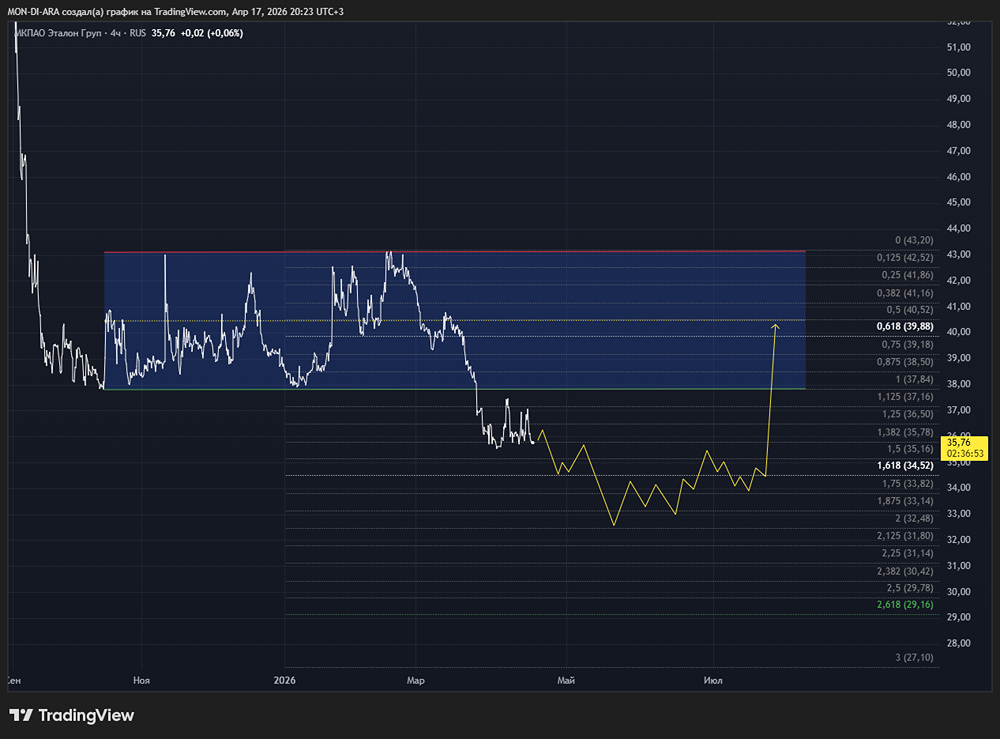Click price axis value 38,00
Image resolution: width=1000 pixels, height=739 pixels.
tap(959, 384)
